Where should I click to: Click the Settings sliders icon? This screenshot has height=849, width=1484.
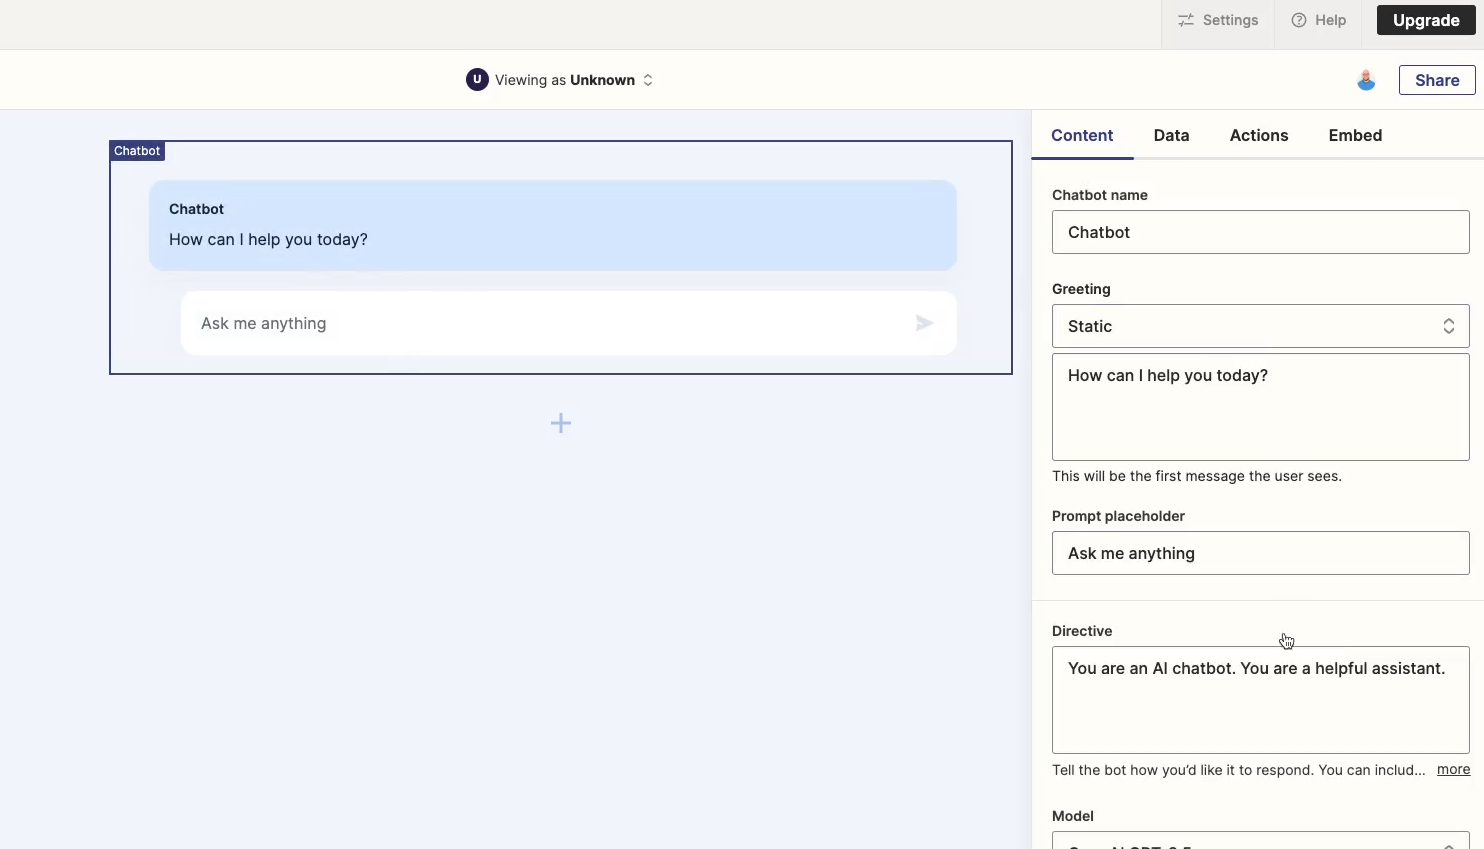coord(1186,20)
